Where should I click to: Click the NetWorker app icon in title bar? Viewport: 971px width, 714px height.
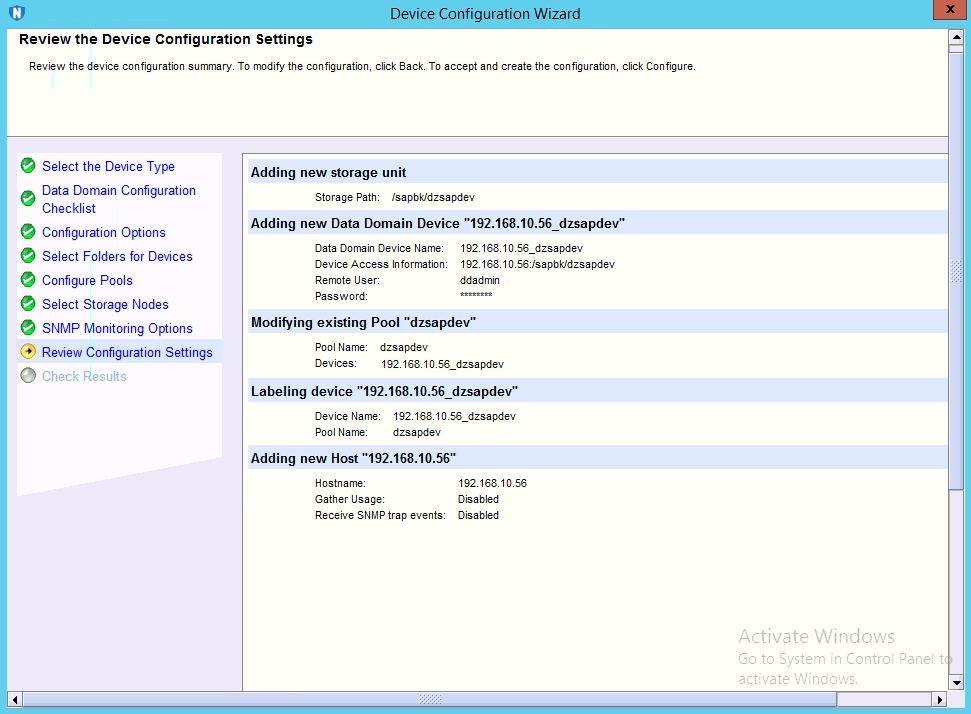click(15, 13)
